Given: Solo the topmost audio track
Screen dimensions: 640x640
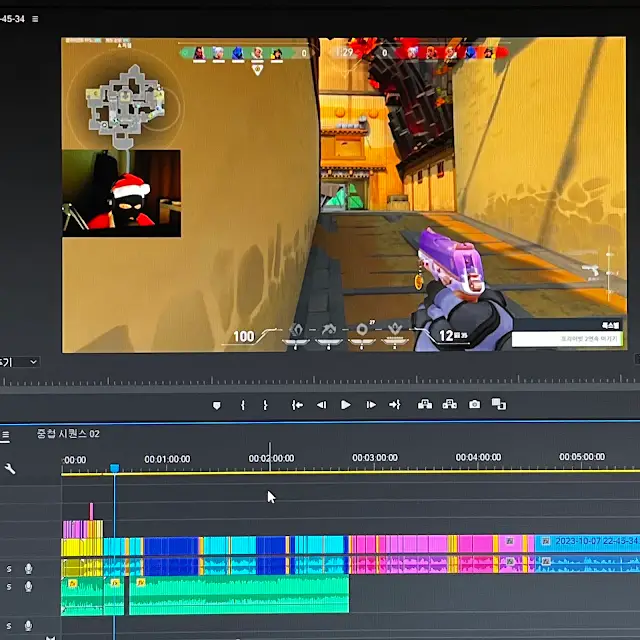Looking at the screenshot, I should coord(9,568).
